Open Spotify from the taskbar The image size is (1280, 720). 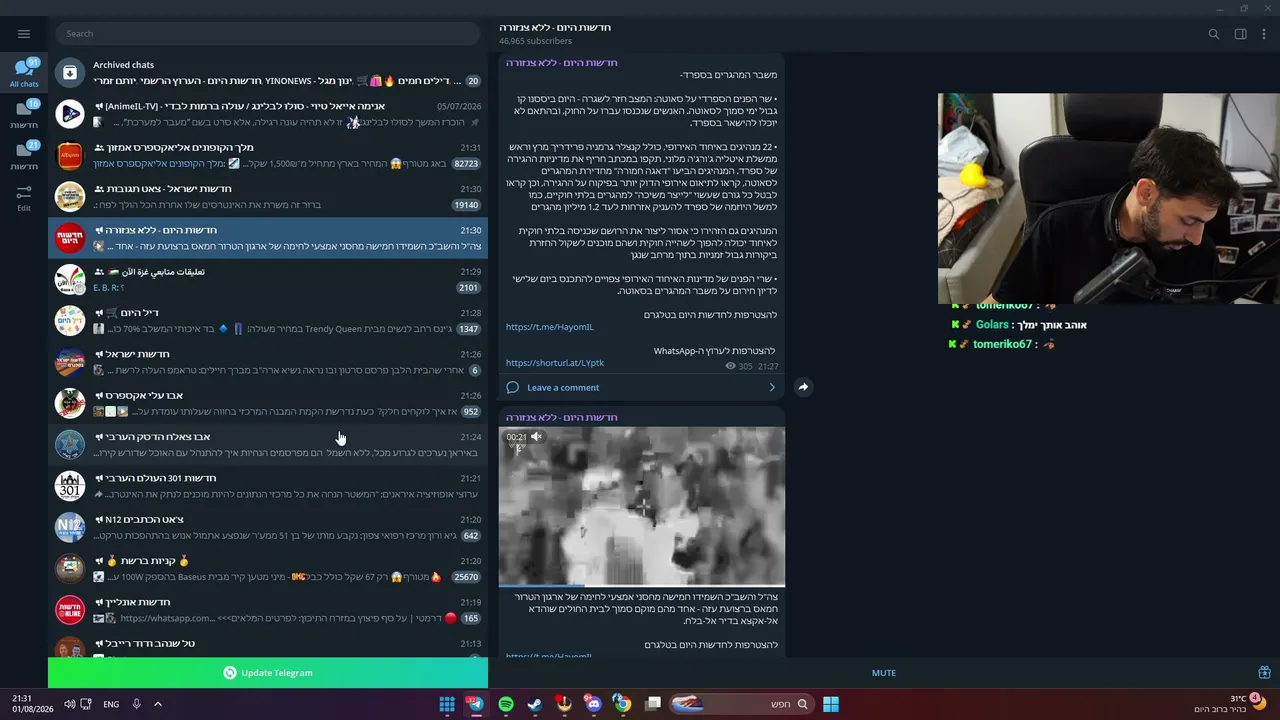[506, 704]
